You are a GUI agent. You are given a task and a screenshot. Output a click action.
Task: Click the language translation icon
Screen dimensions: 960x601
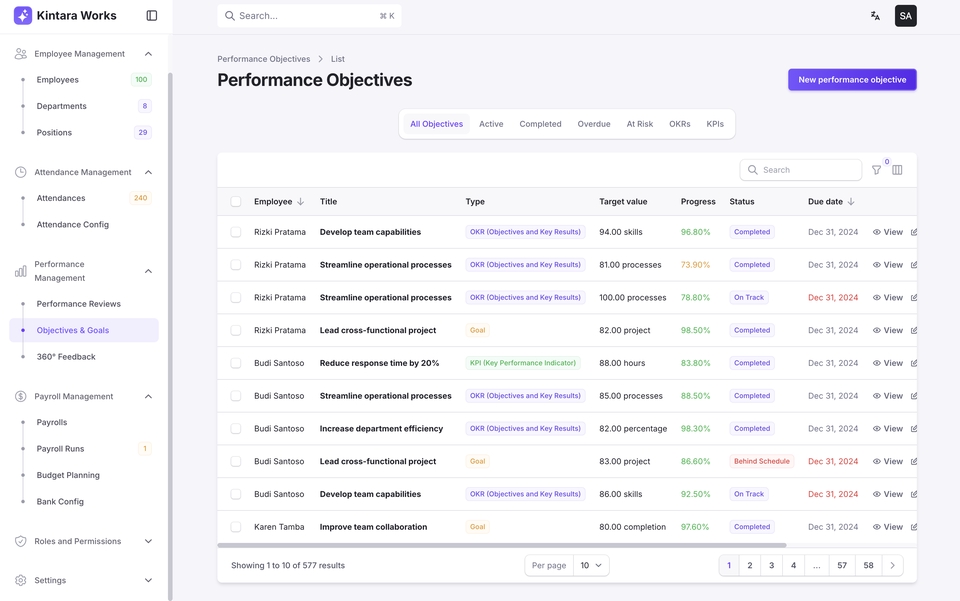pyautogui.click(x=875, y=16)
